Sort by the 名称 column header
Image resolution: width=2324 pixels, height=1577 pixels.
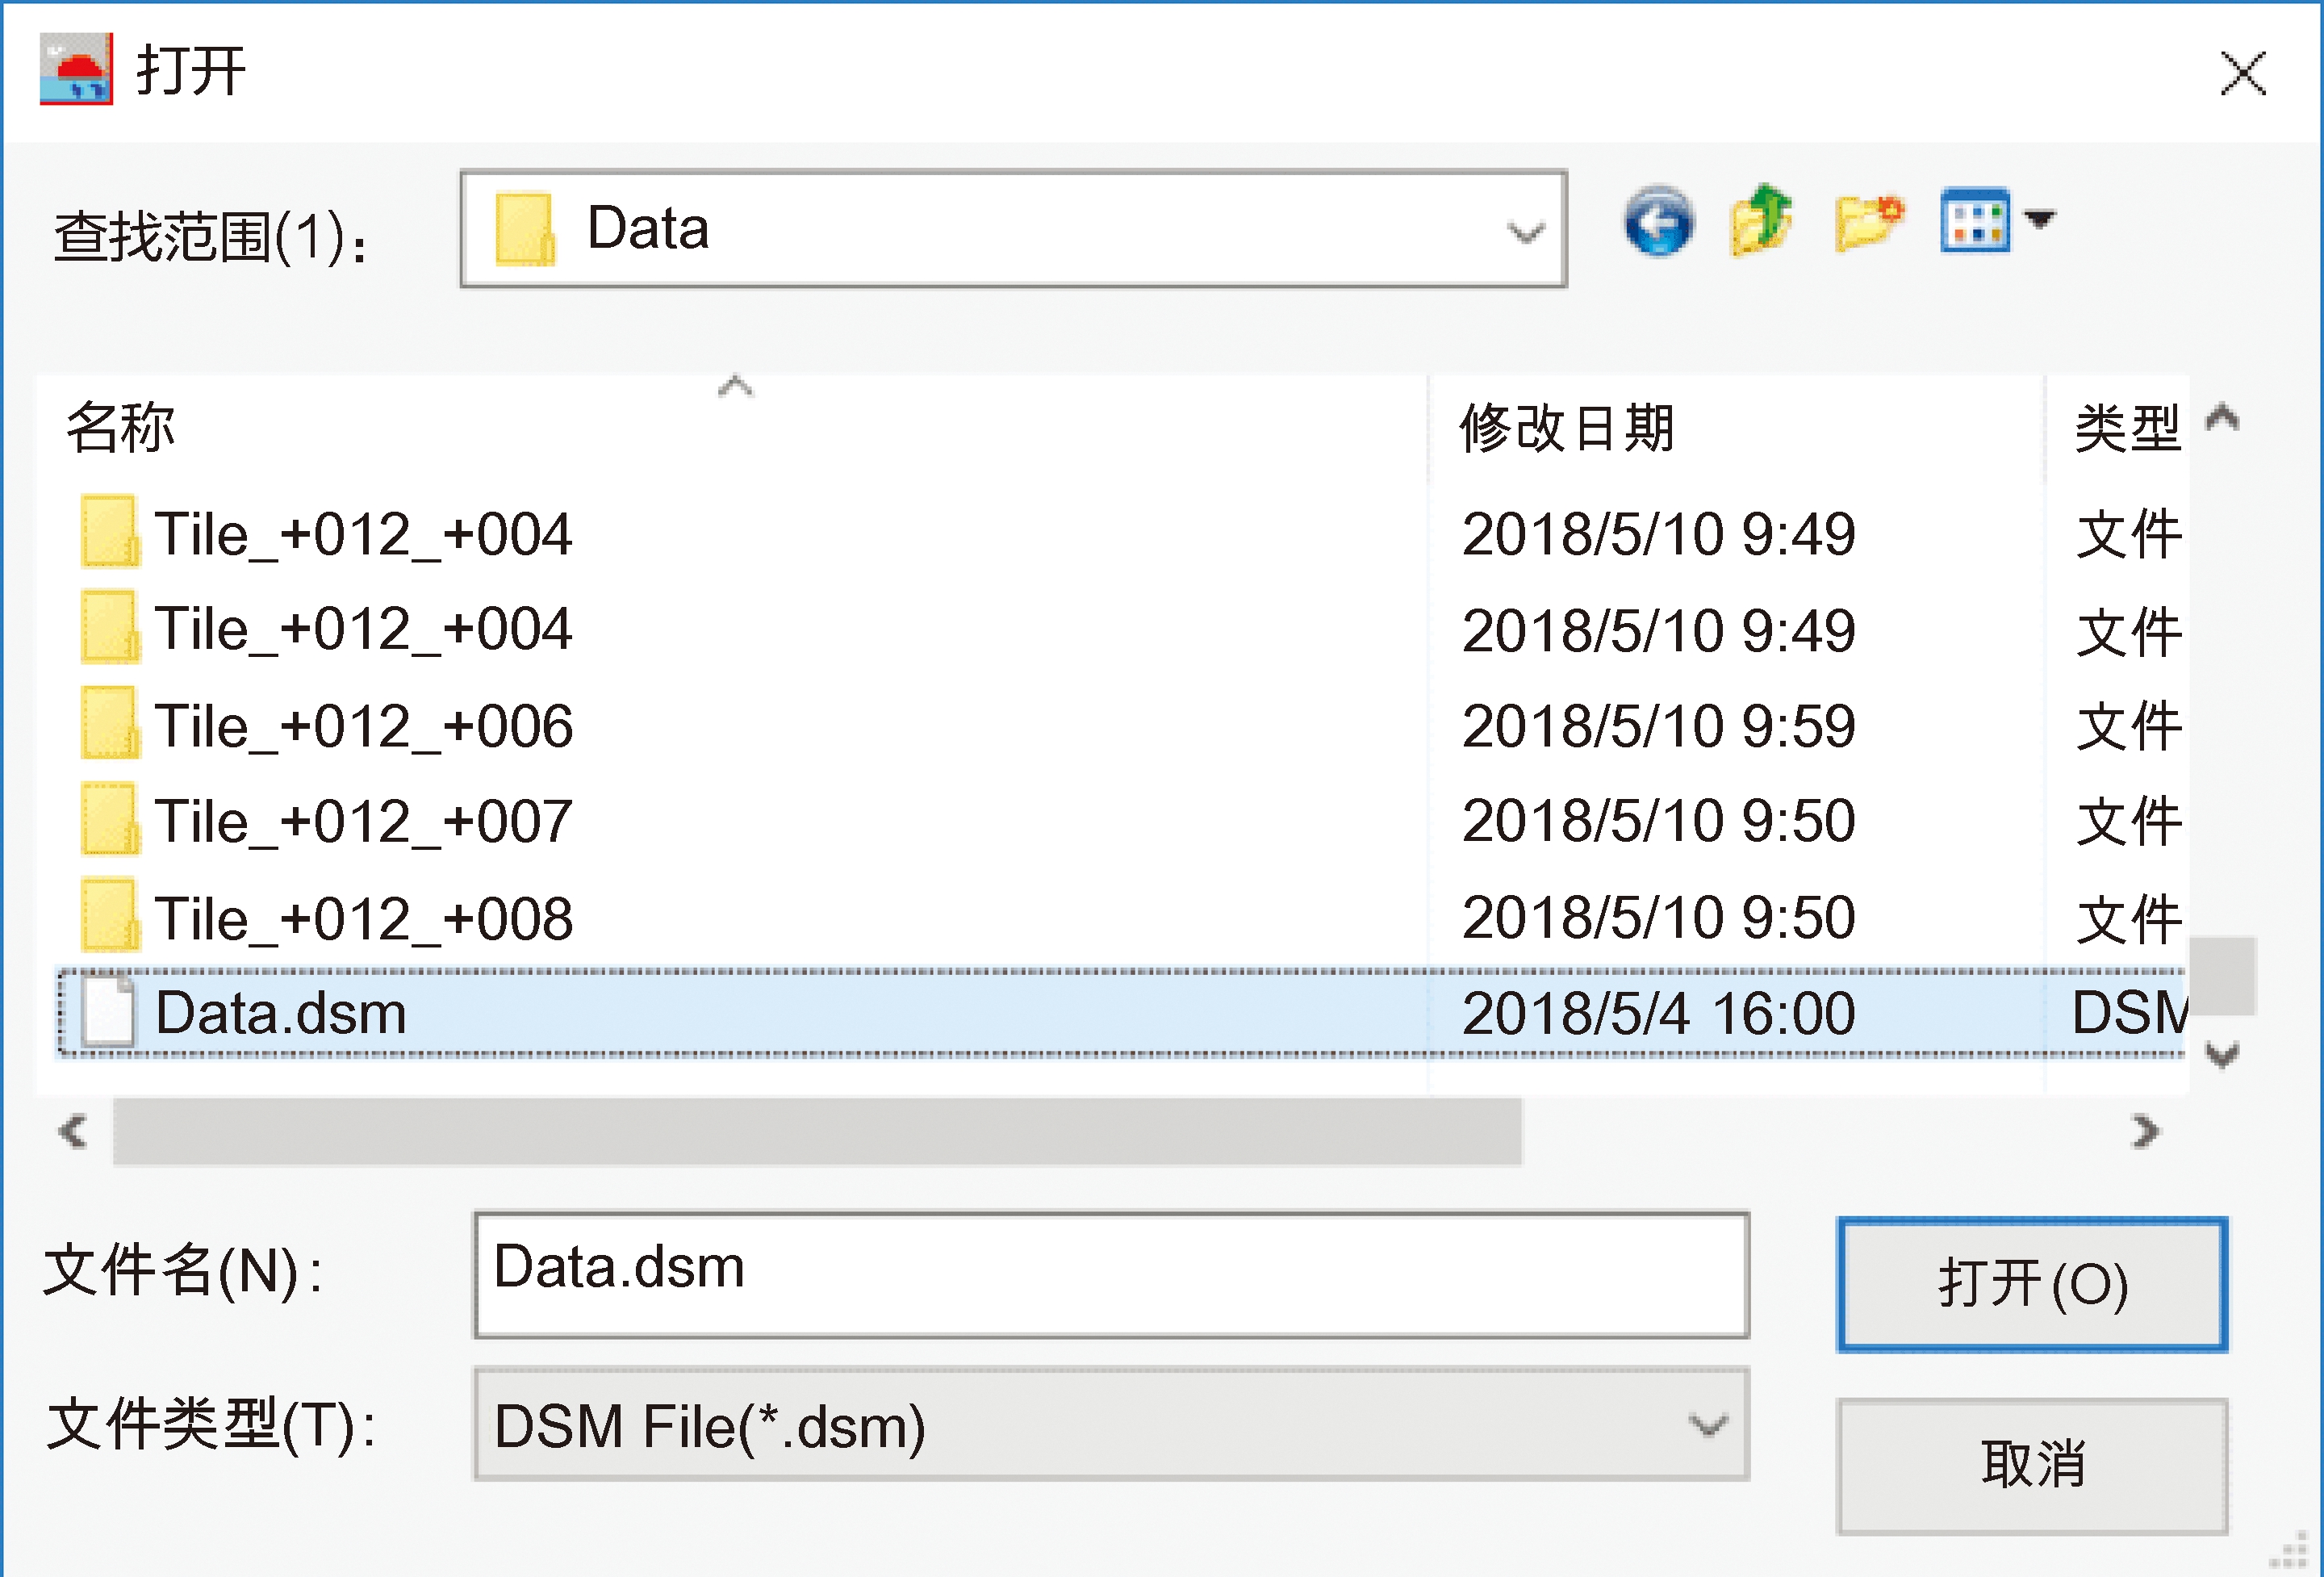point(732,427)
